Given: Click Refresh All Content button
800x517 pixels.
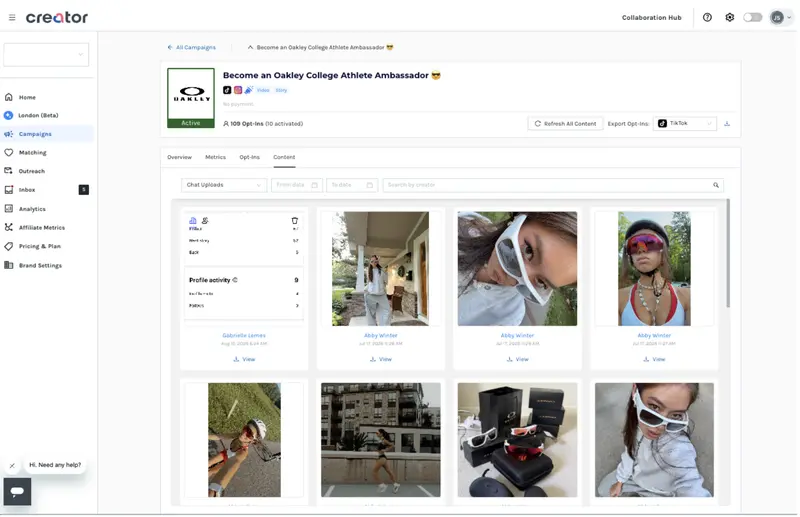Looking at the screenshot, I should click(x=565, y=124).
